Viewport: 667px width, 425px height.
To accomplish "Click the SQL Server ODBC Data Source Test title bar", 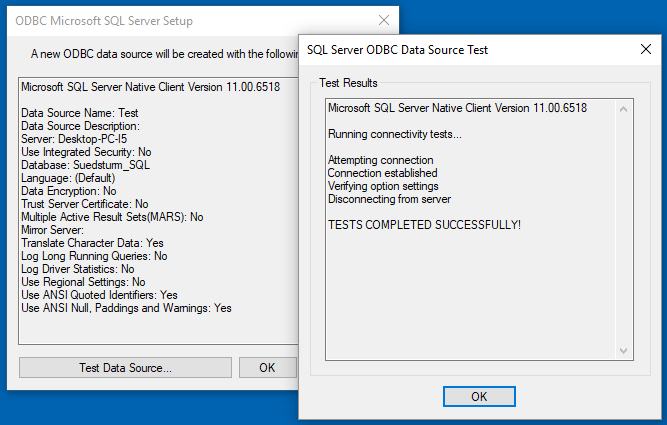I will coord(468,50).
